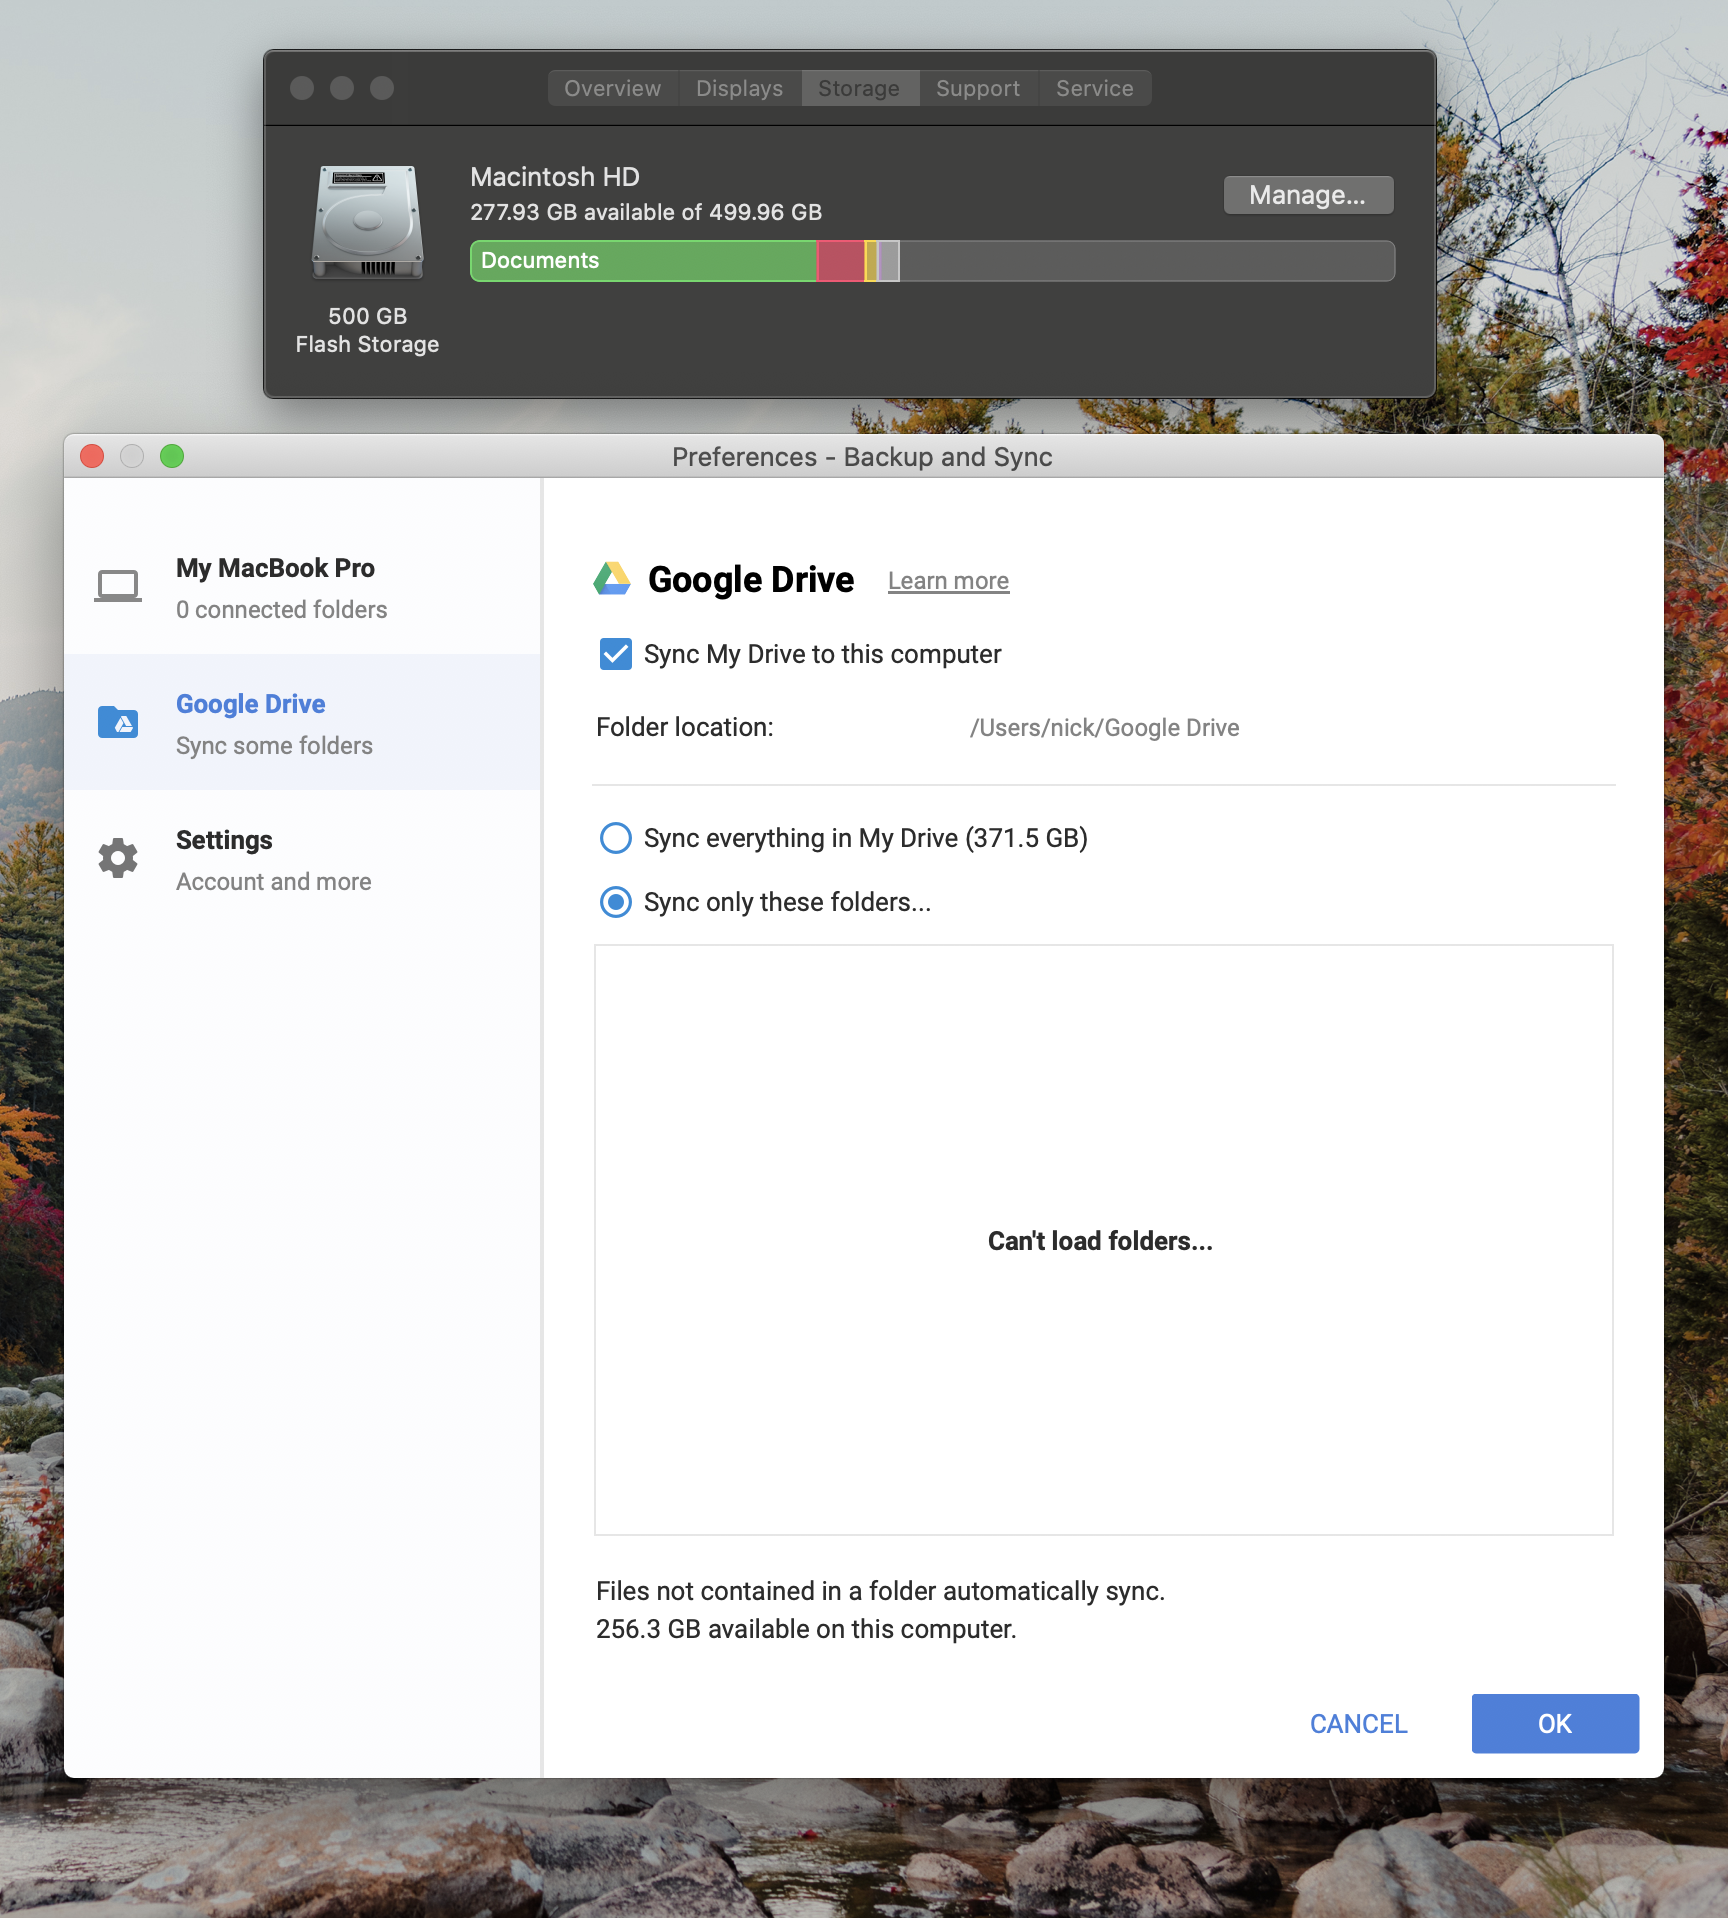Click the laptop icon for My MacBook Pro

click(x=118, y=586)
